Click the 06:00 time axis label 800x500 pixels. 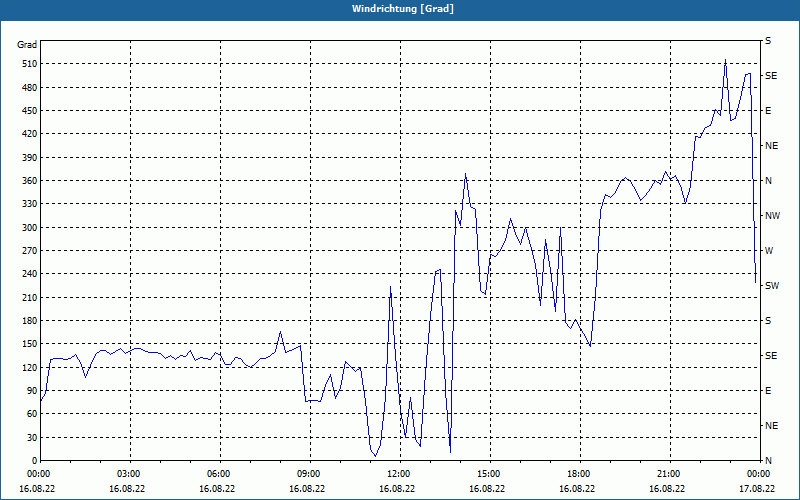coord(218,473)
